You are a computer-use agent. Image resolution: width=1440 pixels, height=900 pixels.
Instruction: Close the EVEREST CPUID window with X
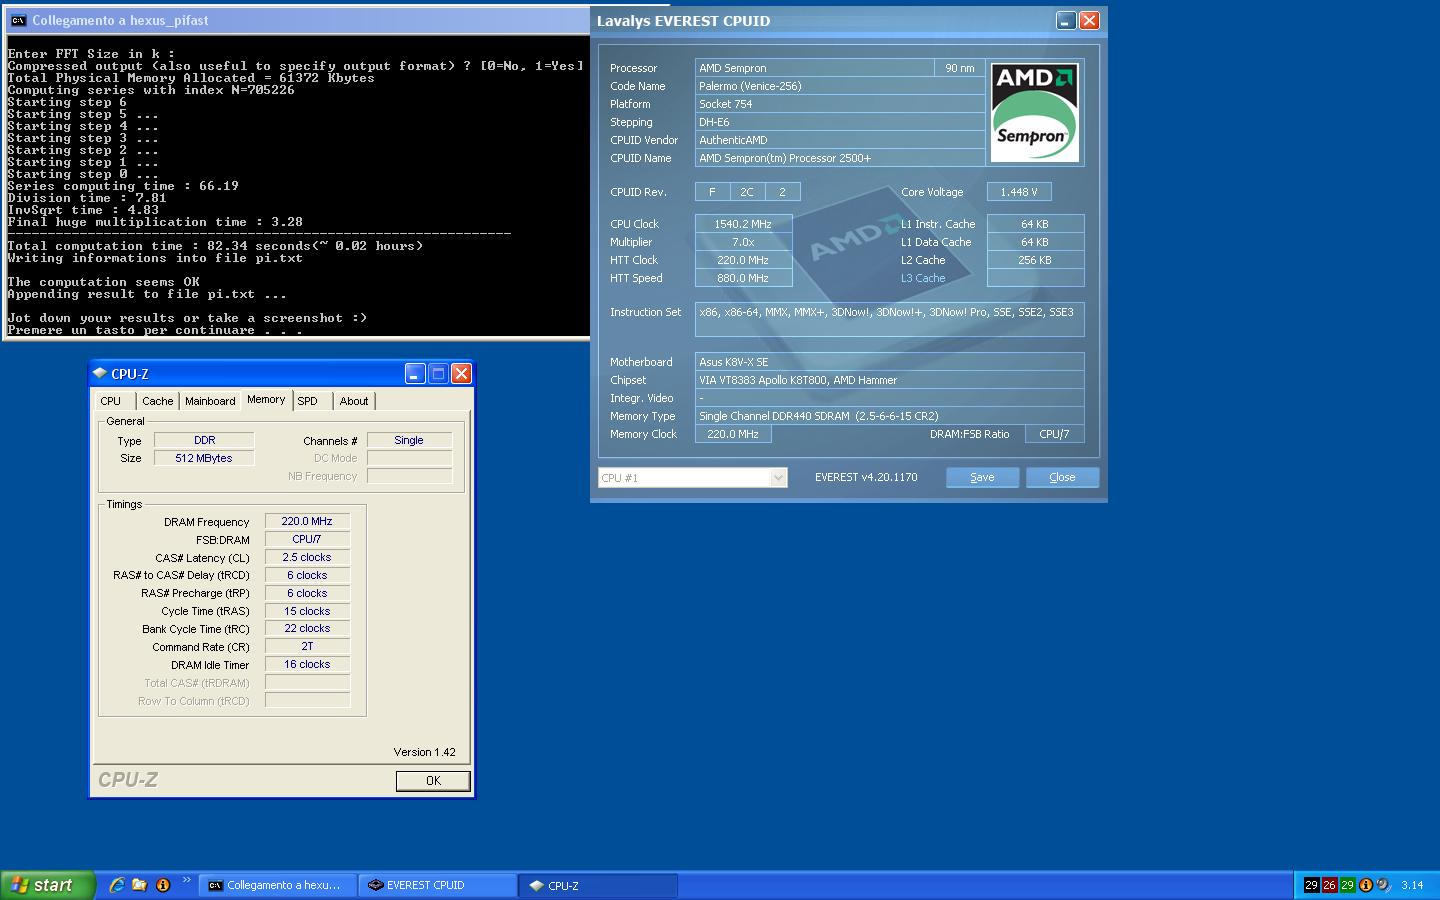point(1089,20)
